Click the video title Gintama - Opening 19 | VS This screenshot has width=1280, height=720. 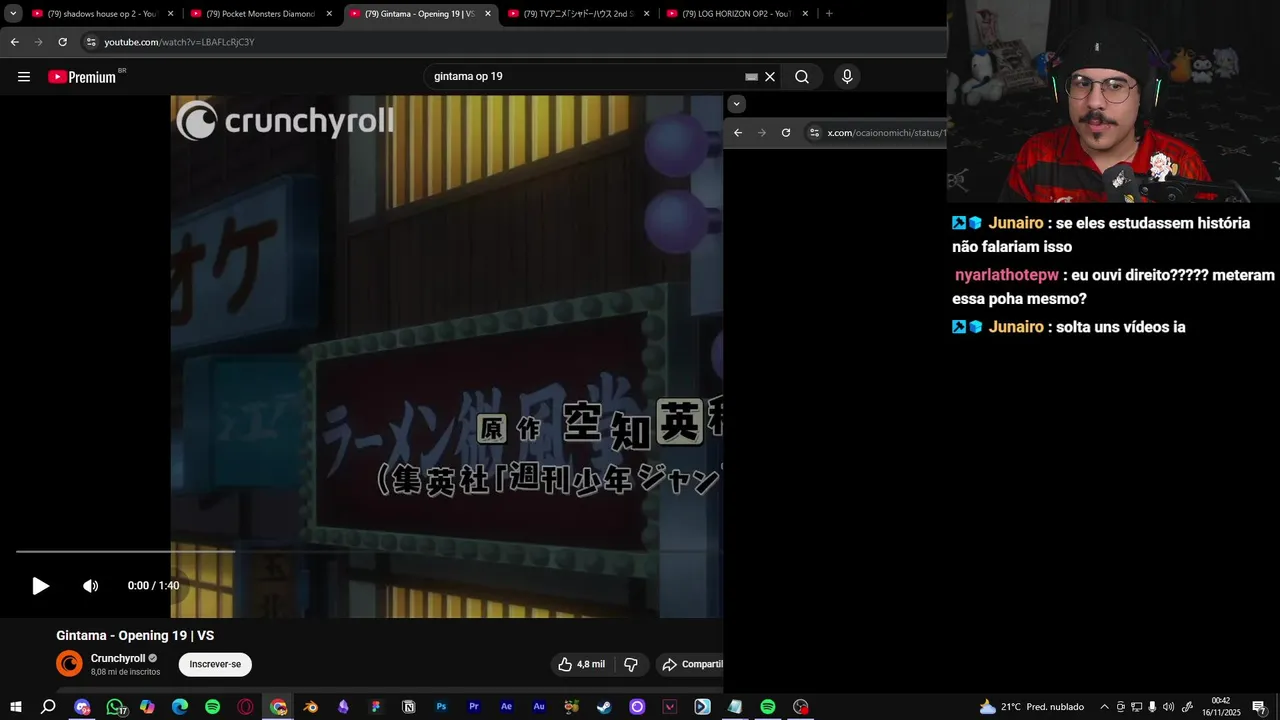135,636
